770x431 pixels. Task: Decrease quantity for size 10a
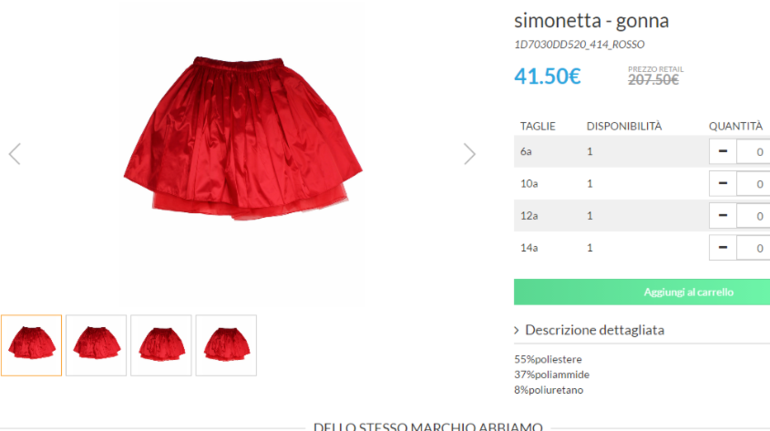pyautogui.click(x=722, y=184)
